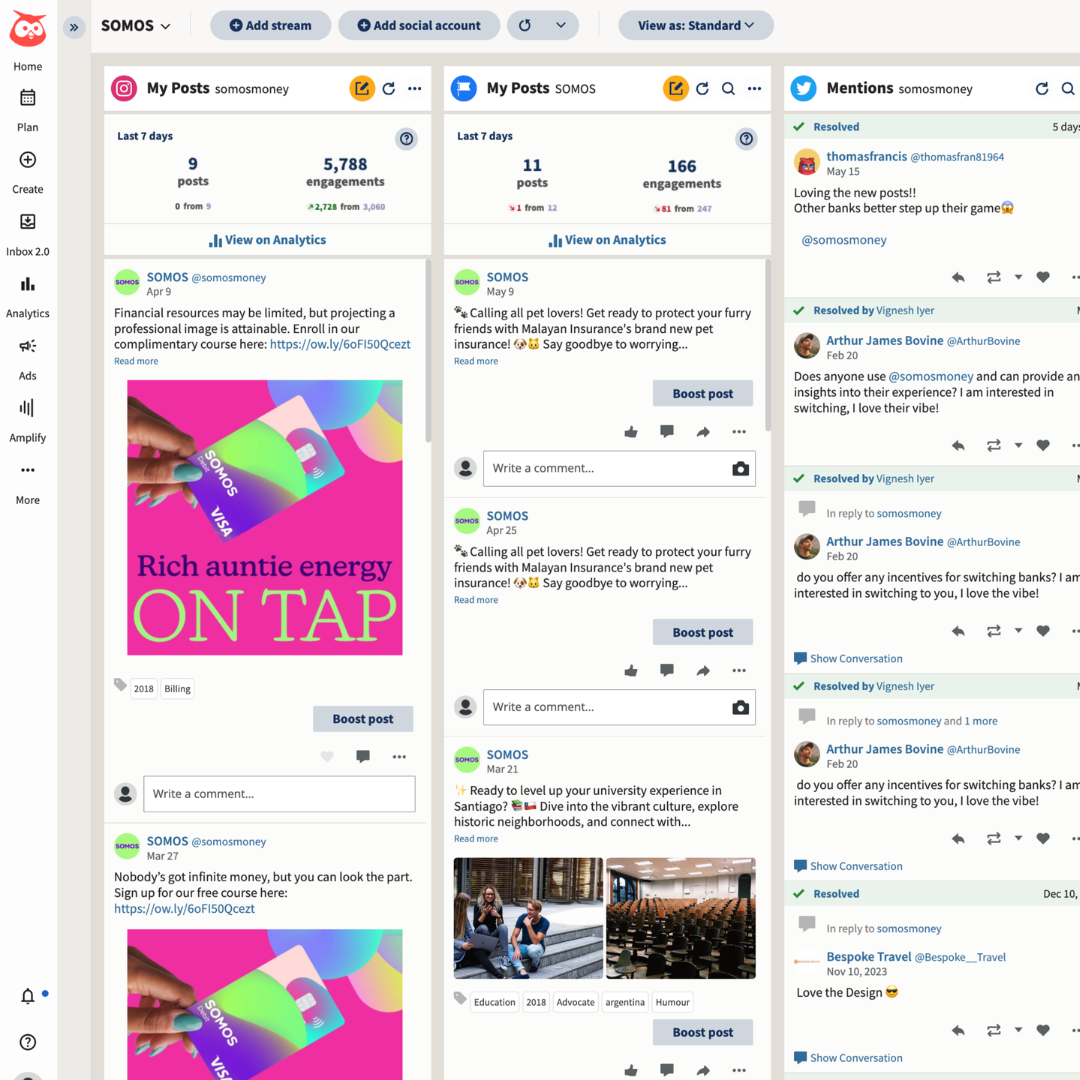Like the thomasfrancis mention tweet
Screen dimensions: 1080x1080
pos(1043,277)
